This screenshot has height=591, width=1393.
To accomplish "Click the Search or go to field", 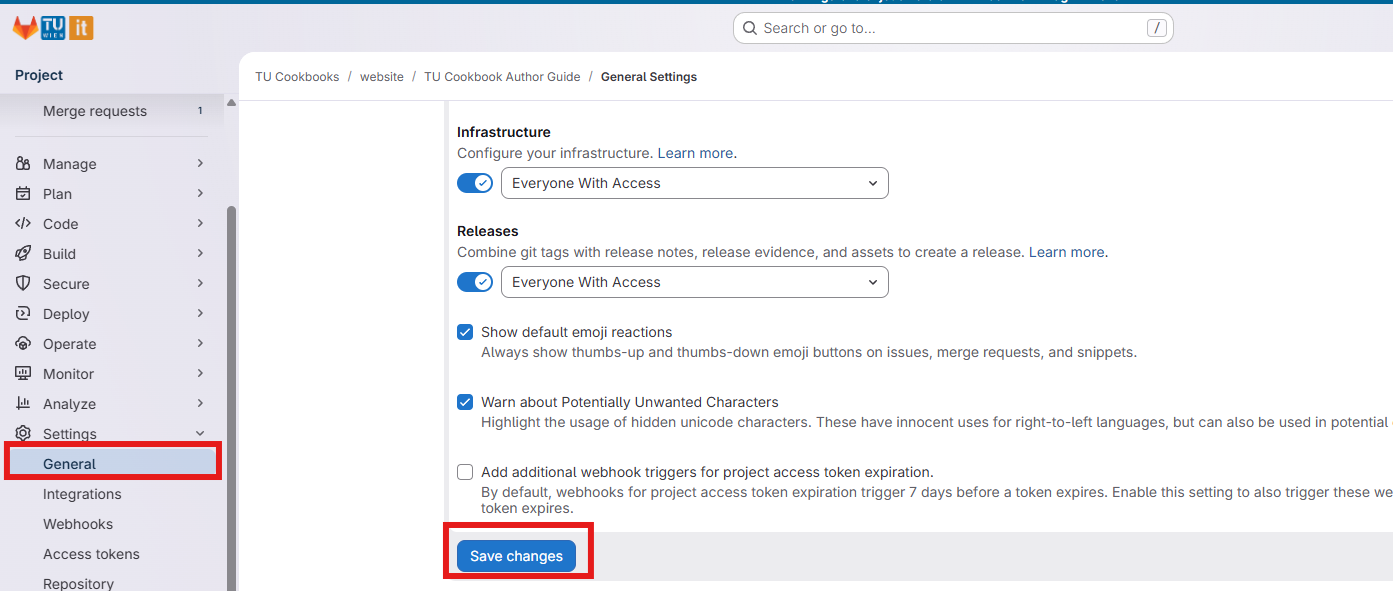I will [x=953, y=28].
